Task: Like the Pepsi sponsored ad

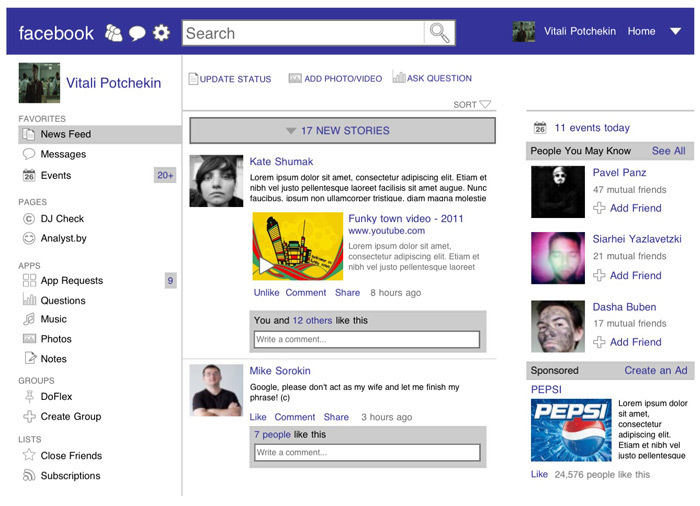Action: 539,474
